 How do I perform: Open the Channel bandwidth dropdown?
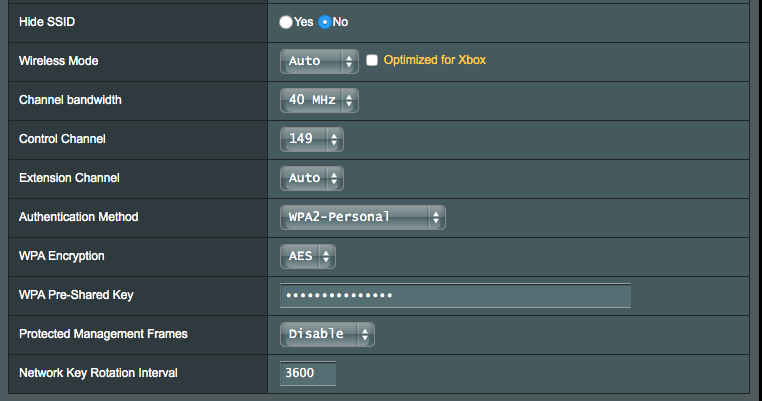[x=318, y=100]
